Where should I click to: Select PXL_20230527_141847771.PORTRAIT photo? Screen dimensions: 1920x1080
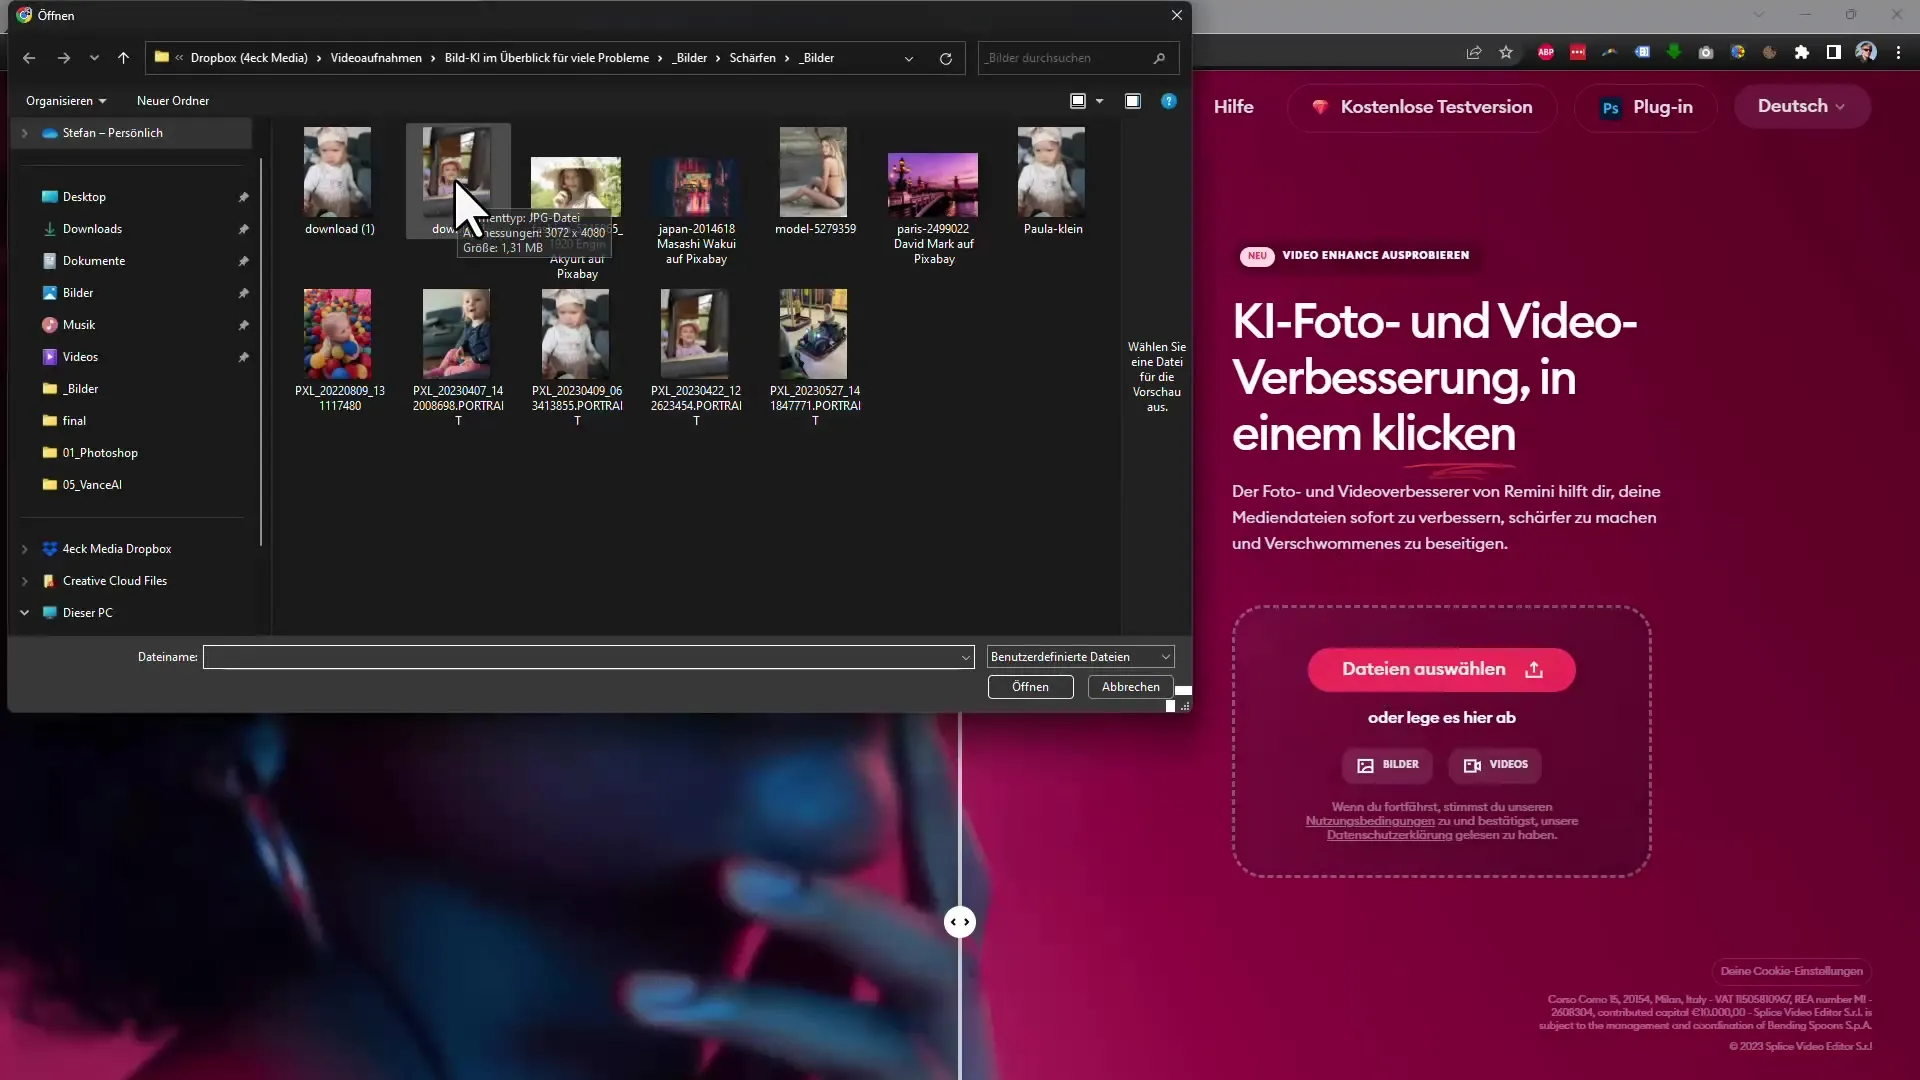pyautogui.click(x=815, y=358)
